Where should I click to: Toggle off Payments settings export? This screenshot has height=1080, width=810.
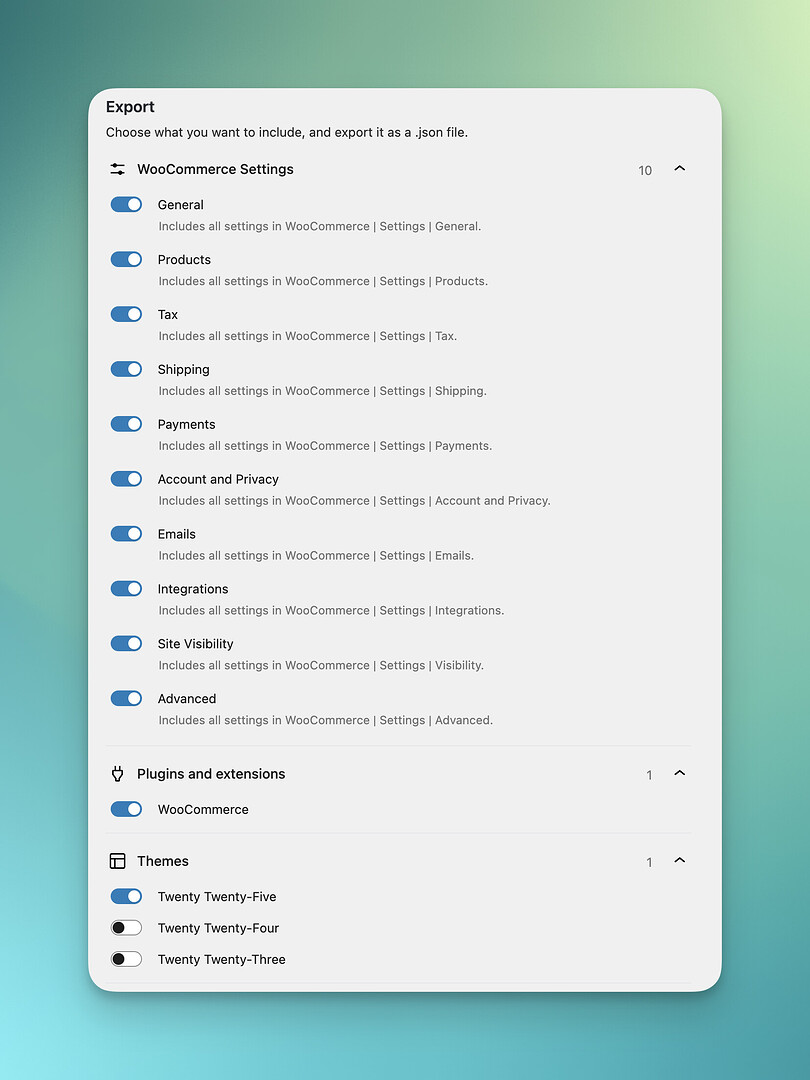click(x=127, y=424)
